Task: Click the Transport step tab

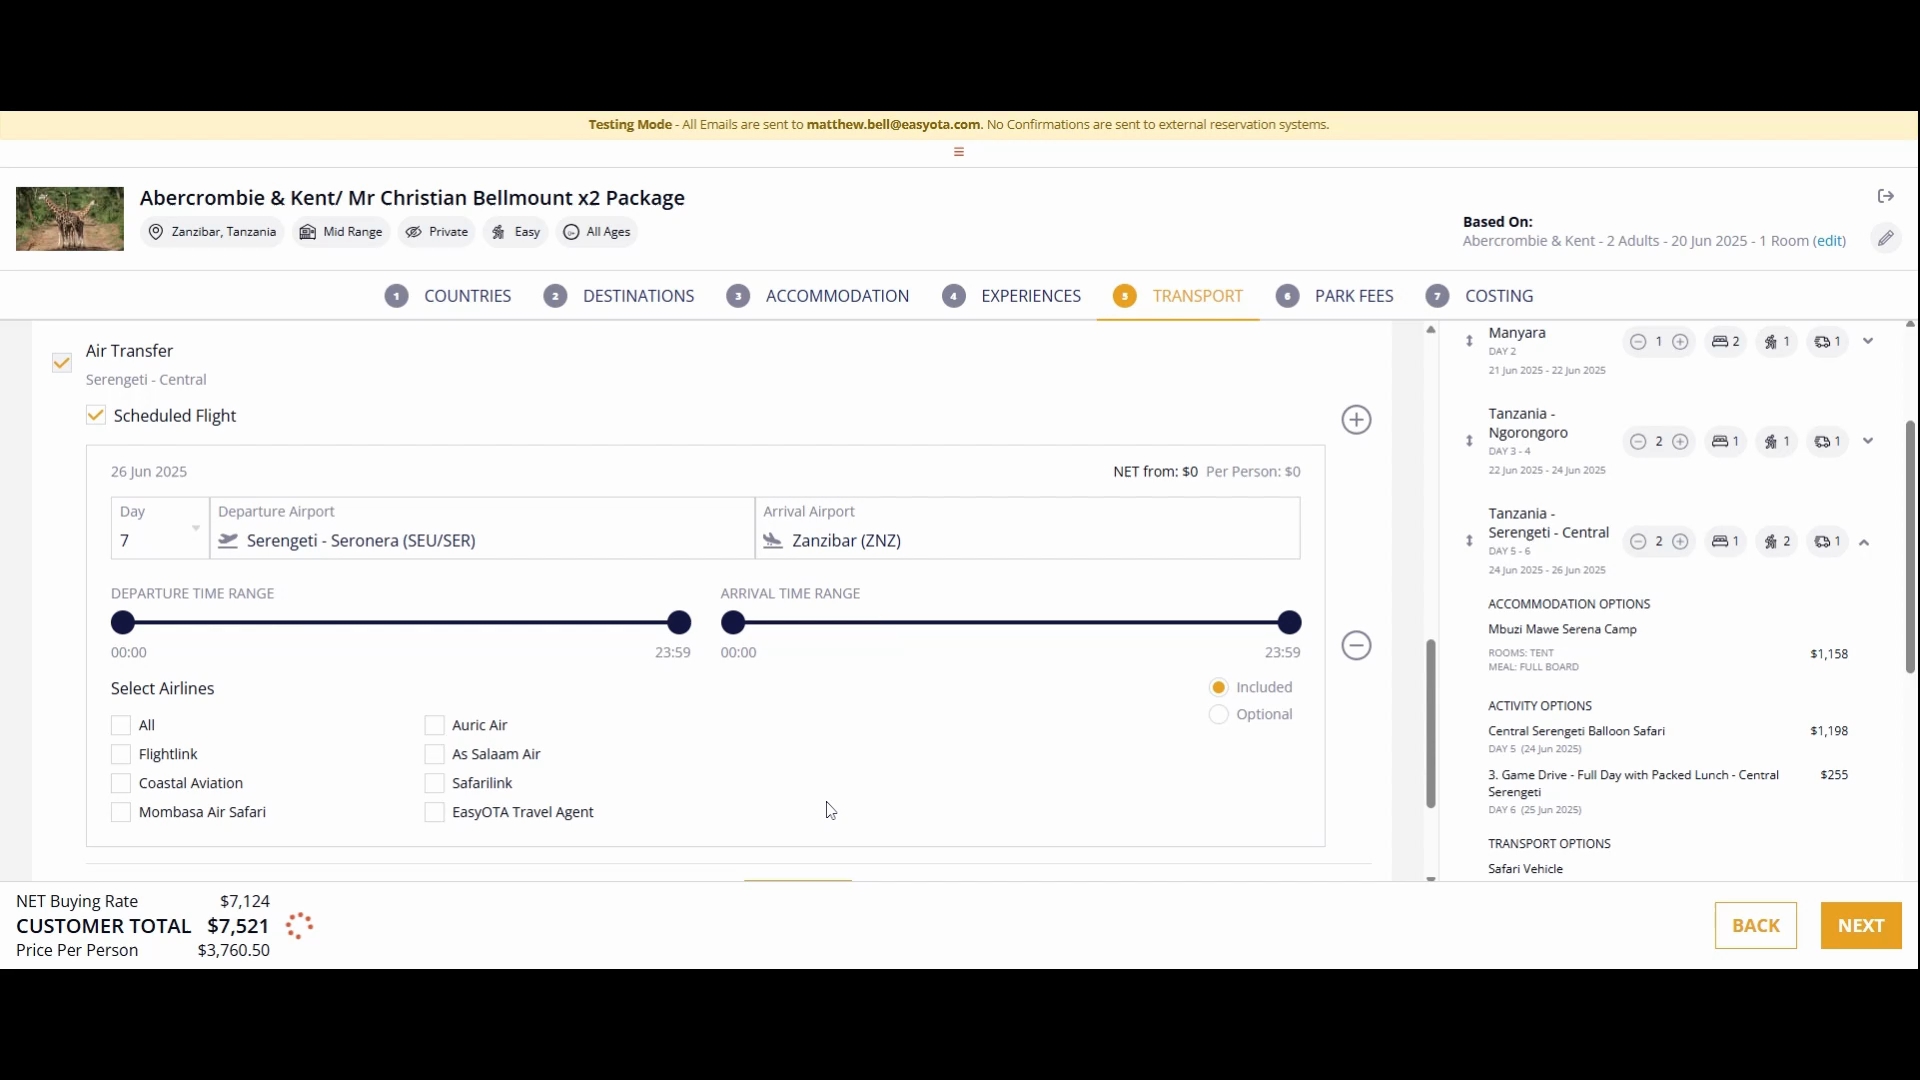Action: [1178, 296]
